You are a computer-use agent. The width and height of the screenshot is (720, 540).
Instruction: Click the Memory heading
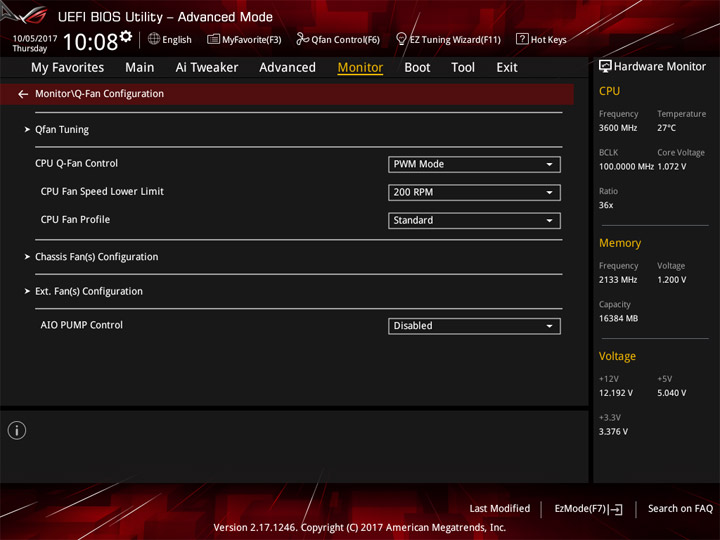620,243
